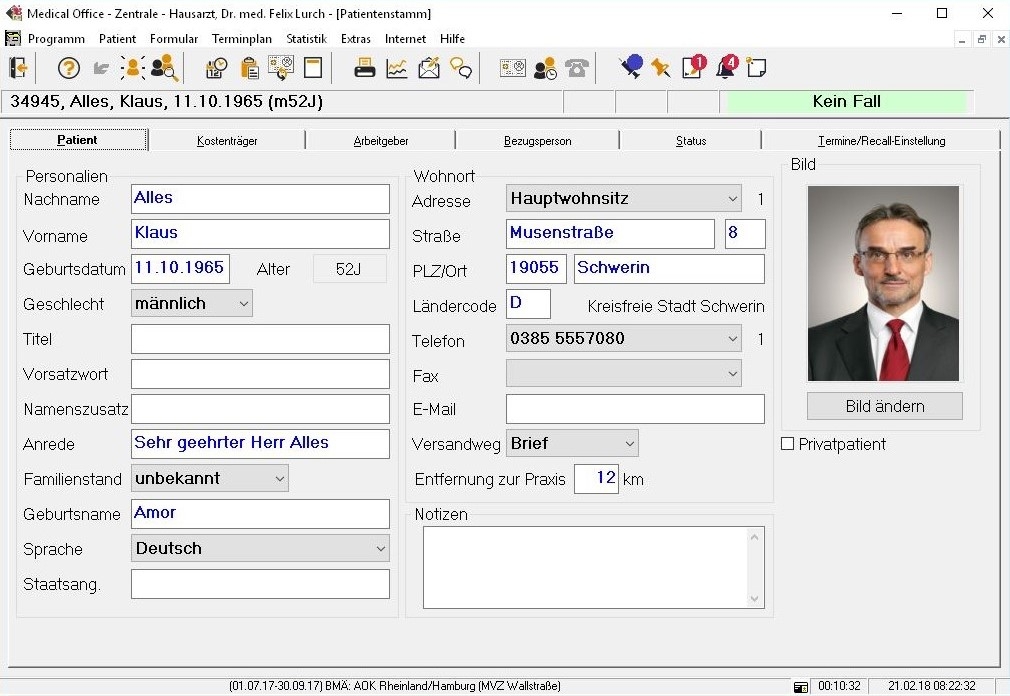
Task: Open patient search magnifier icon
Action: coord(164,68)
